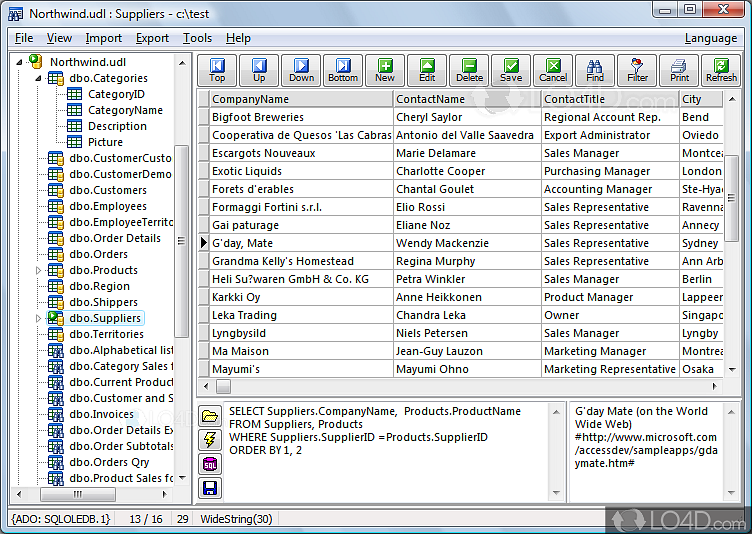This screenshot has height=534, width=752.
Task: Open SQL file with the folder icon
Action: [210, 416]
